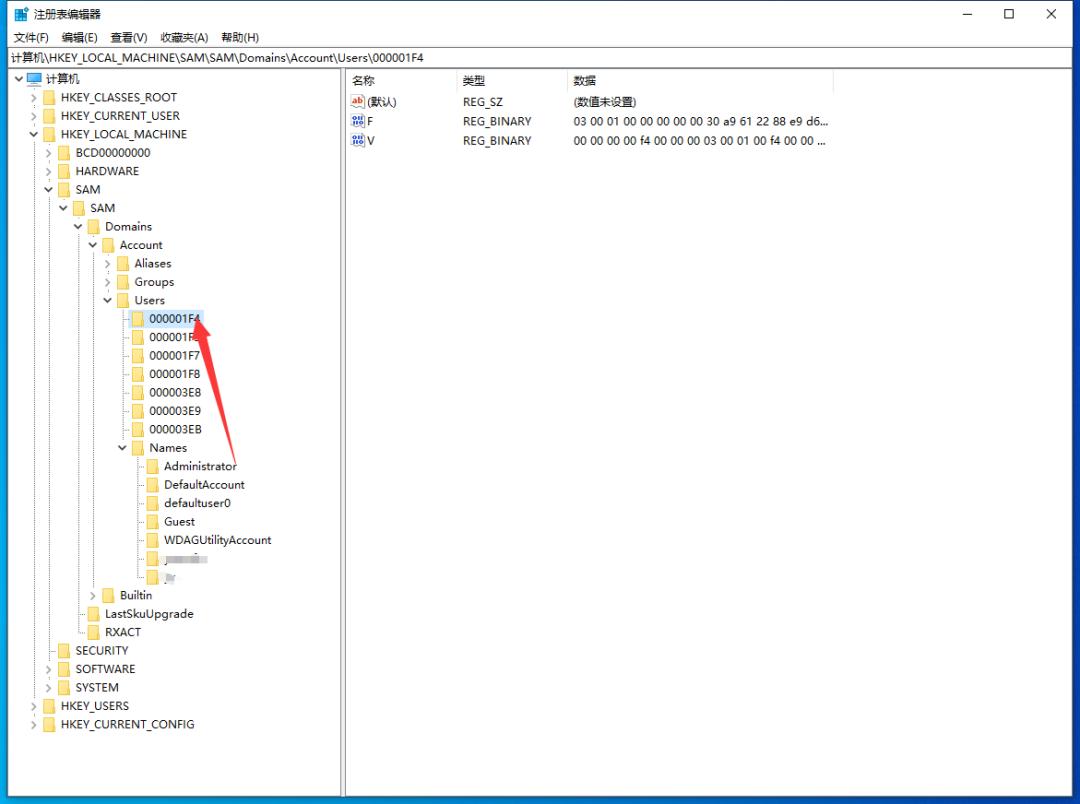Click the default string value icon
Viewport: 1080px width, 804px height.
(358, 102)
